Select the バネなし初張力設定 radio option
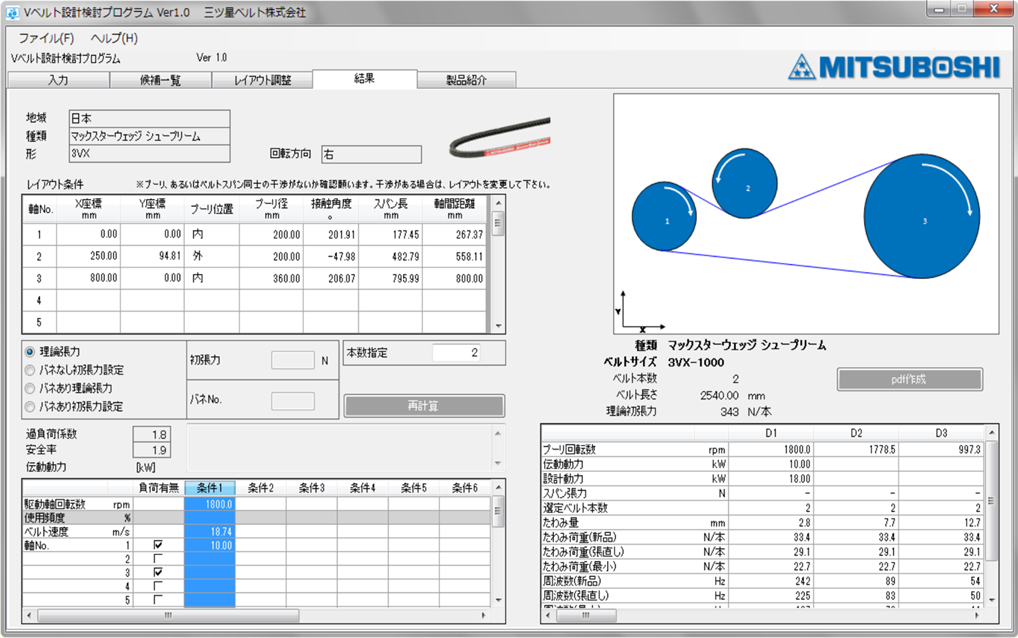 (x=30, y=370)
